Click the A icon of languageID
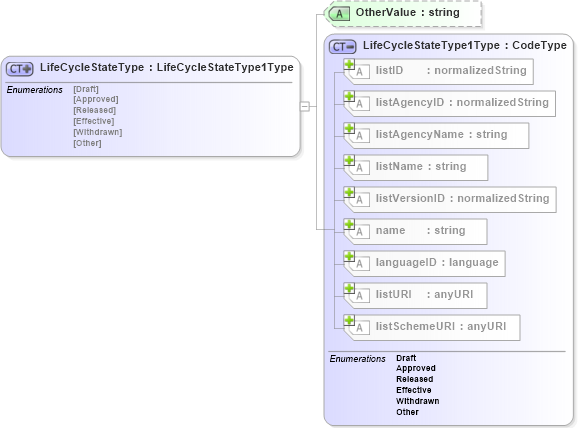The width and height of the screenshot is (578, 428). pyautogui.click(x=359, y=264)
